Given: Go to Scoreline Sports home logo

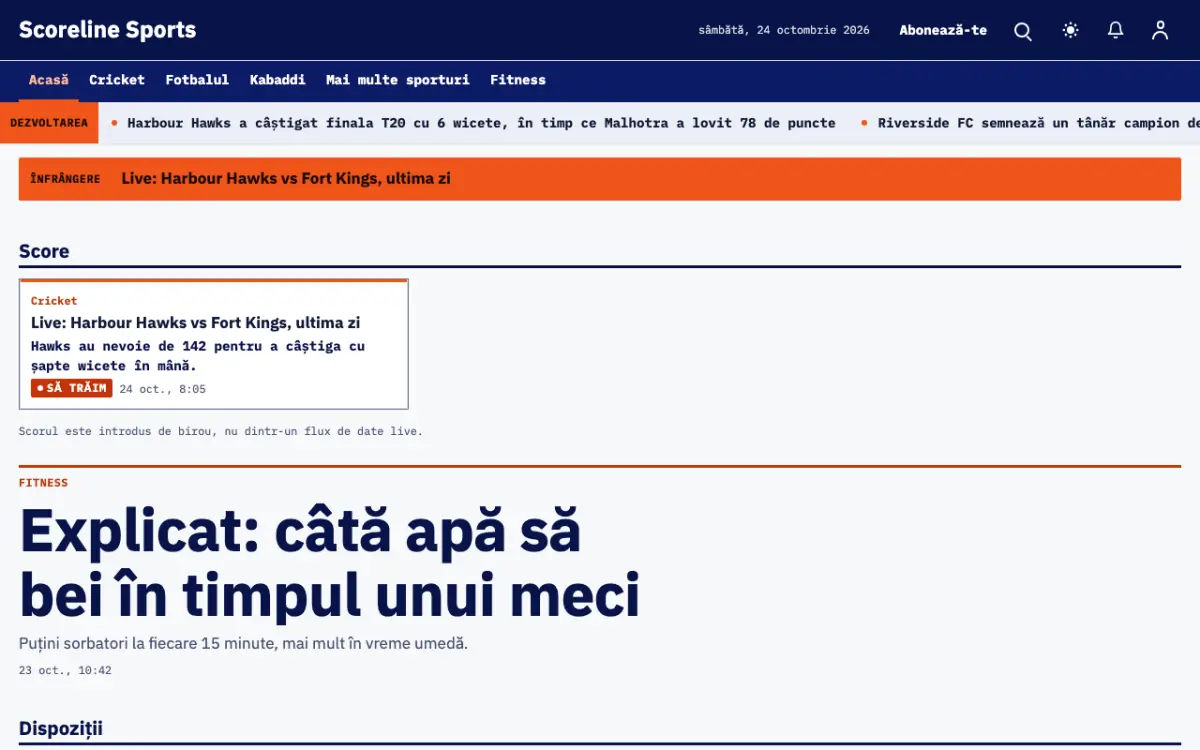Looking at the screenshot, I should point(108,30).
